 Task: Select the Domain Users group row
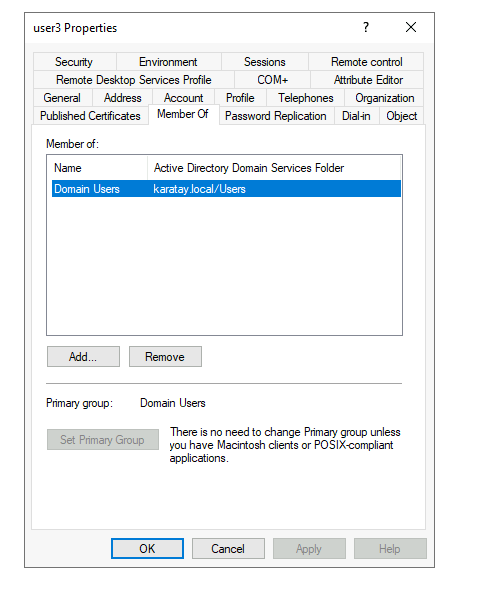(x=226, y=189)
